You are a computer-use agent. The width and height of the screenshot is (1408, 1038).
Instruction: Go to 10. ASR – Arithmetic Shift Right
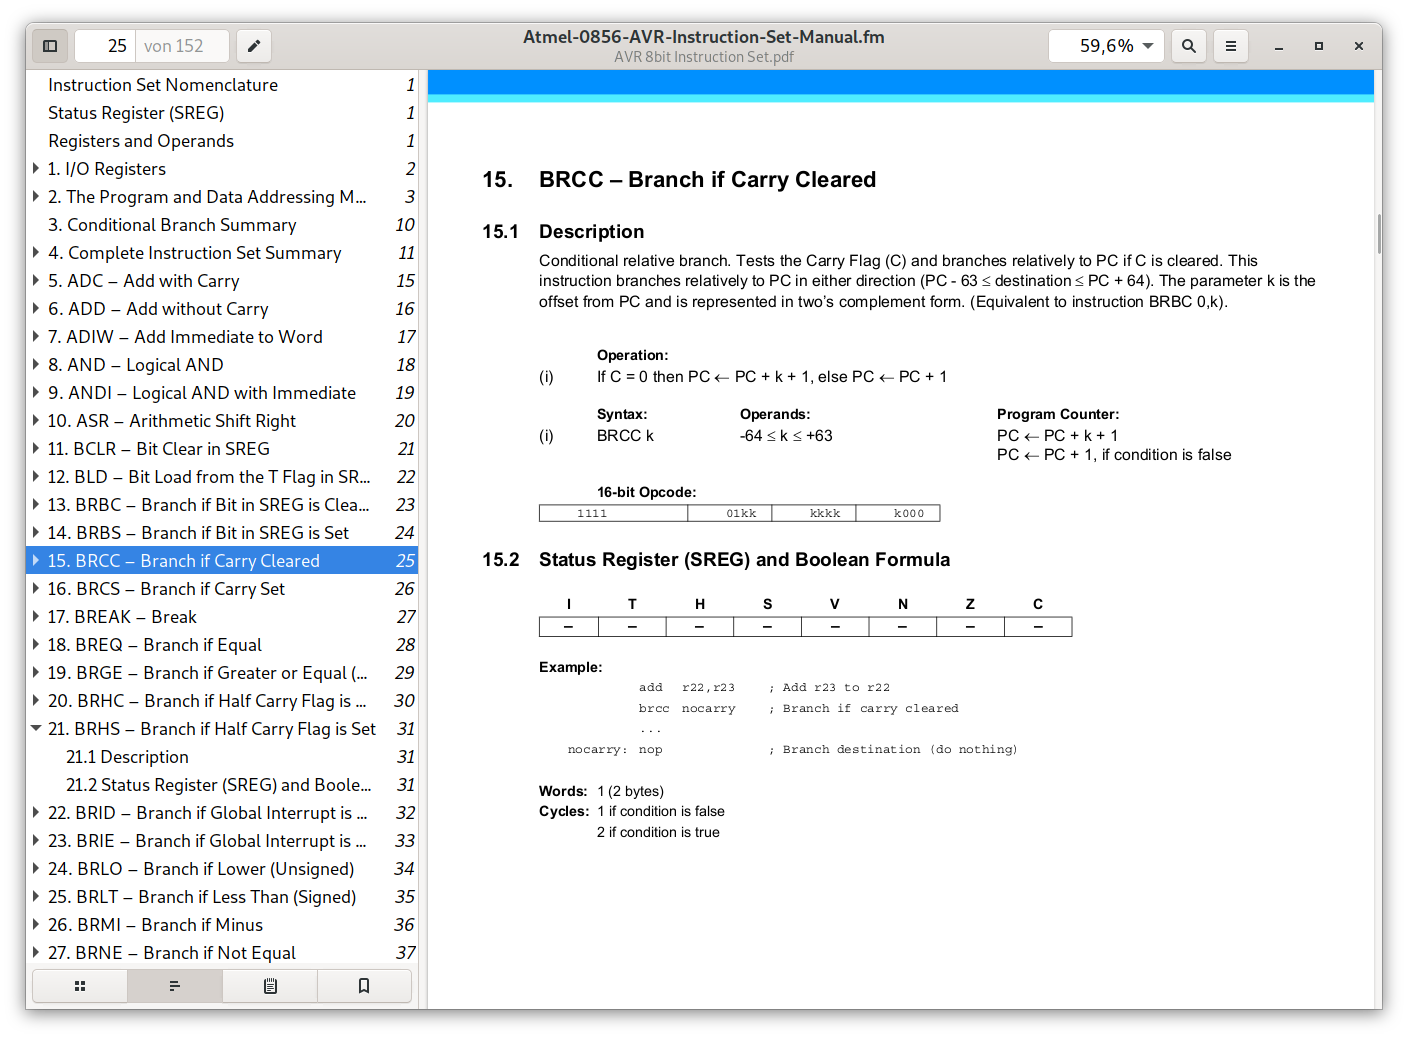pyautogui.click(x=222, y=421)
